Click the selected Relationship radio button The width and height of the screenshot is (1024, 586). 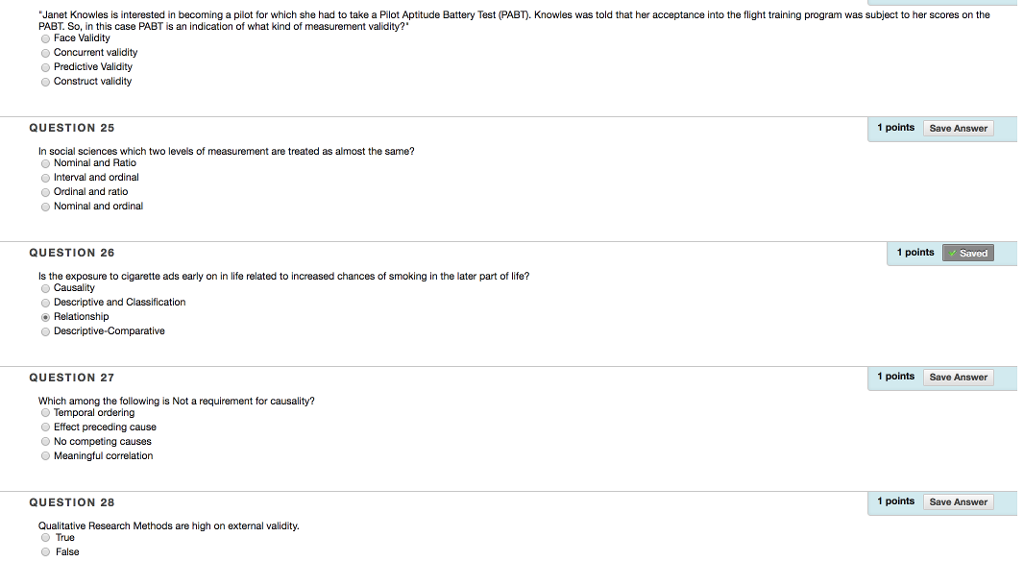tap(46, 317)
